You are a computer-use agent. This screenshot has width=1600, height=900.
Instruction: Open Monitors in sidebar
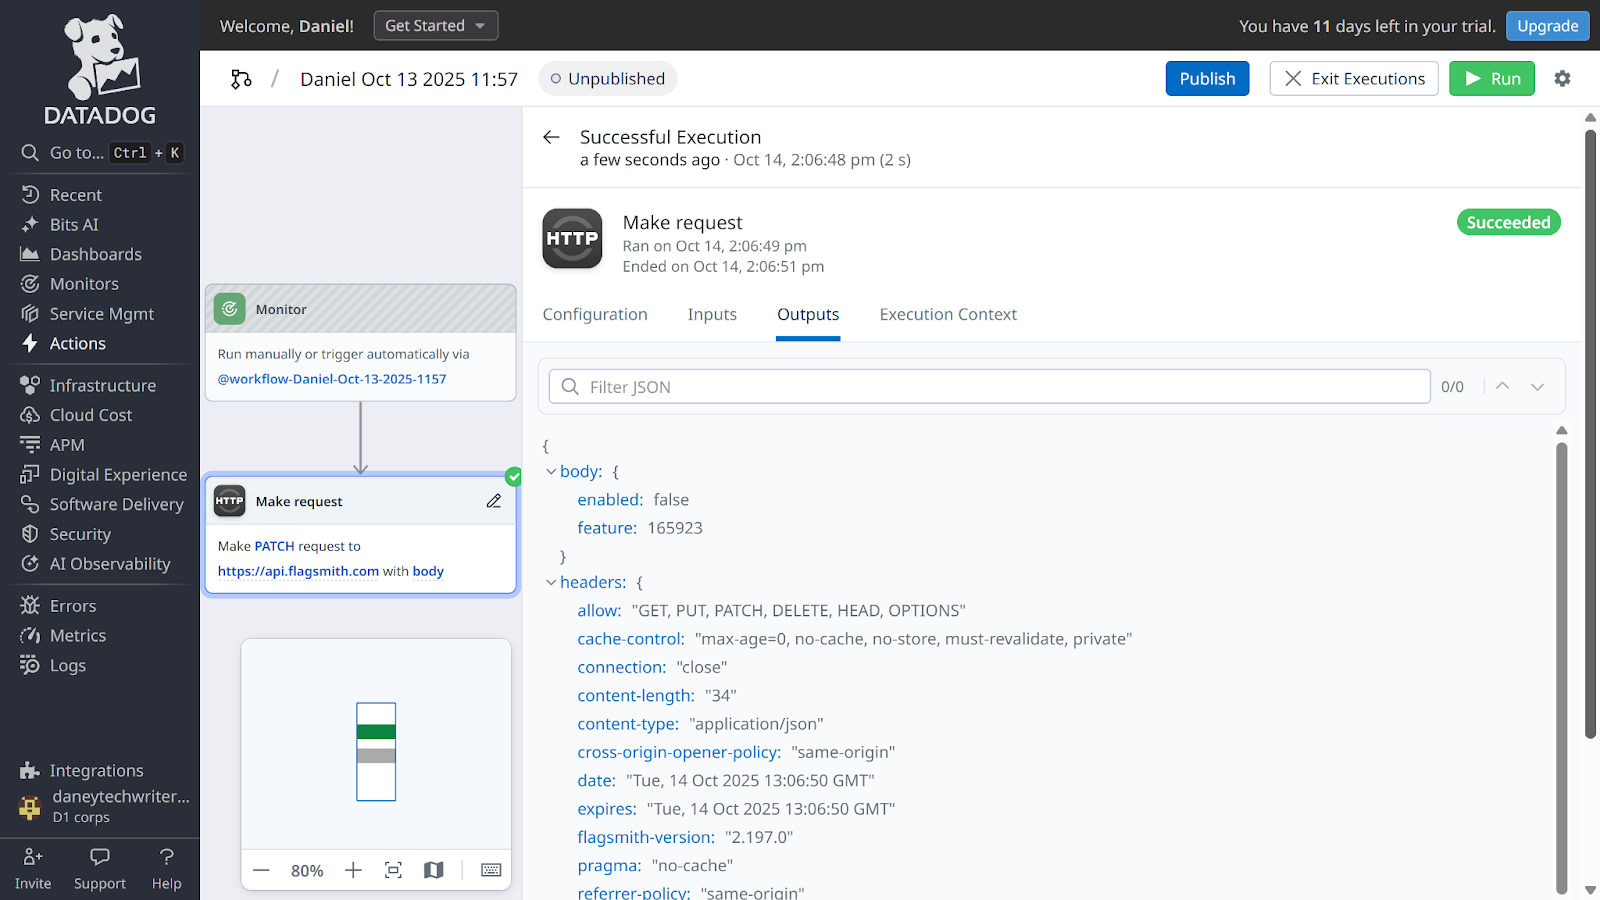tap(84, 284)
